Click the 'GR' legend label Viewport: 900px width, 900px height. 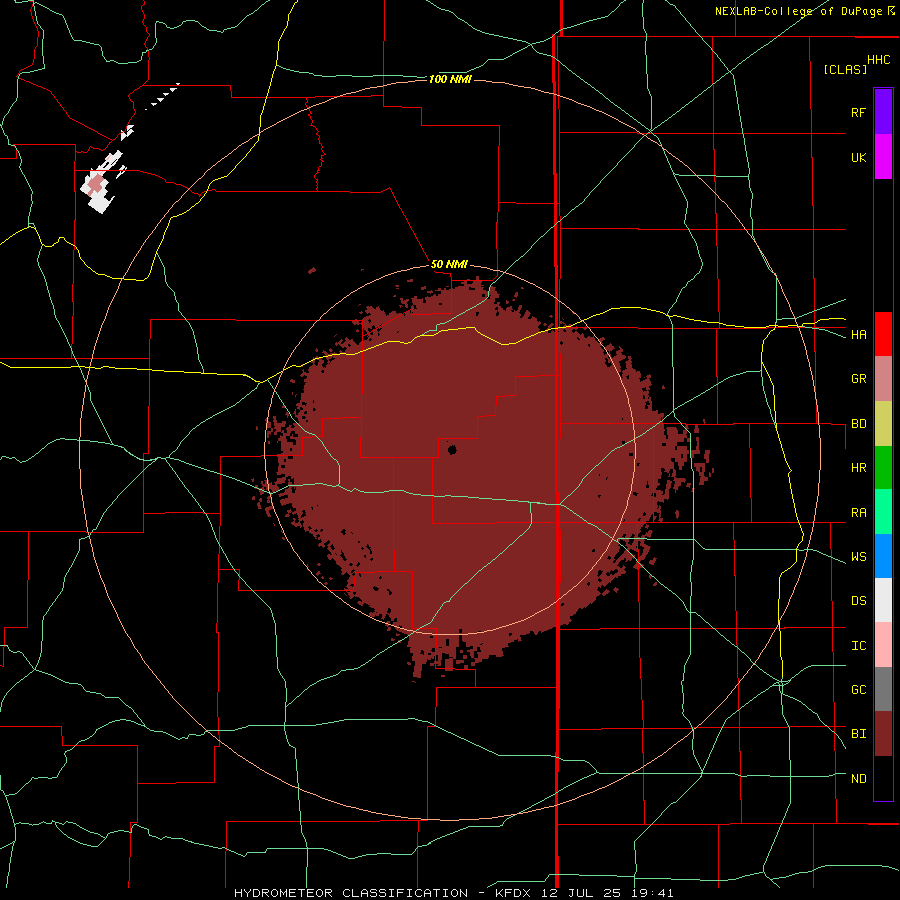[x=858, y=379]
